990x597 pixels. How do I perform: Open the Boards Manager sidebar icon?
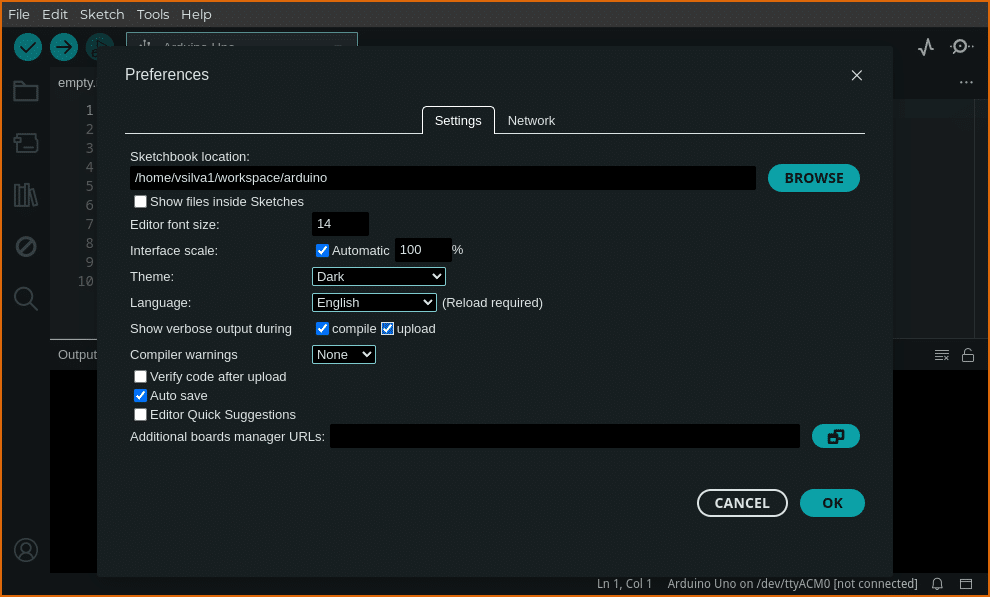point(26,143)
